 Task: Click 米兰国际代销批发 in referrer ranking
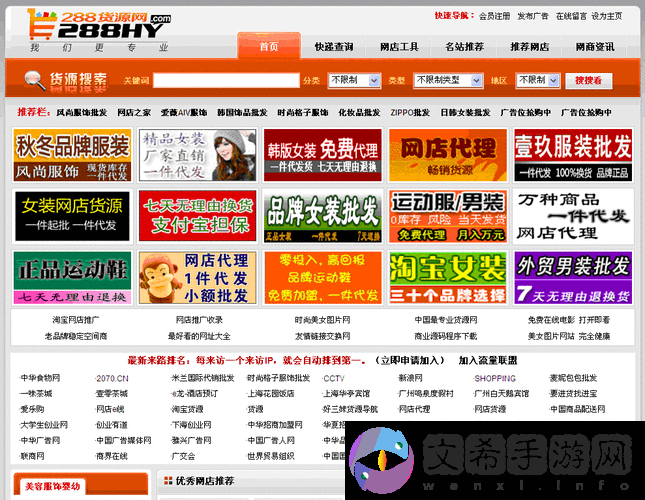(x=203, y=378)
